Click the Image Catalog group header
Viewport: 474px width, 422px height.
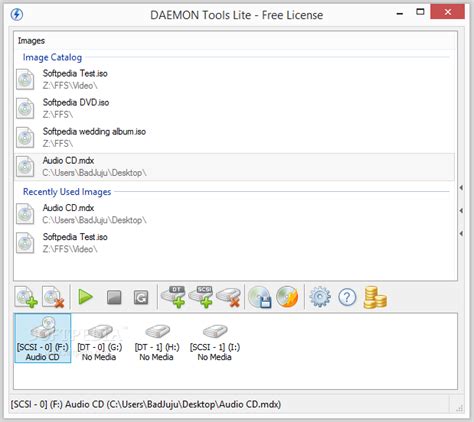click(52, 57)
